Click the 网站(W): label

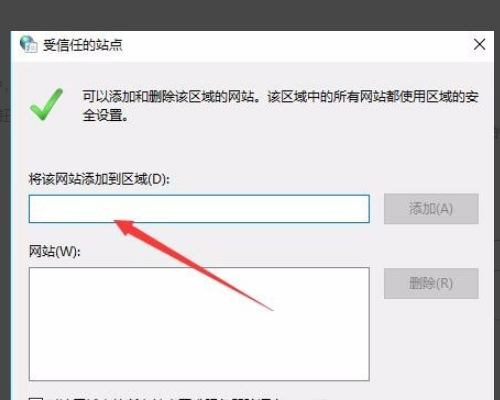pyautogui.click(x=55, y=251)
